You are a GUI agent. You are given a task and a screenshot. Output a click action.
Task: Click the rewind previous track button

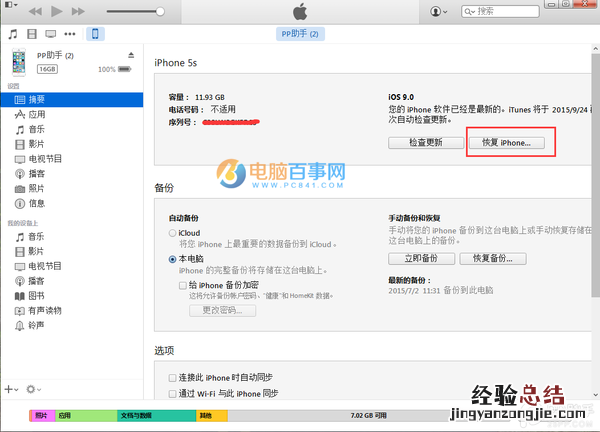click(x=35, y=11)
